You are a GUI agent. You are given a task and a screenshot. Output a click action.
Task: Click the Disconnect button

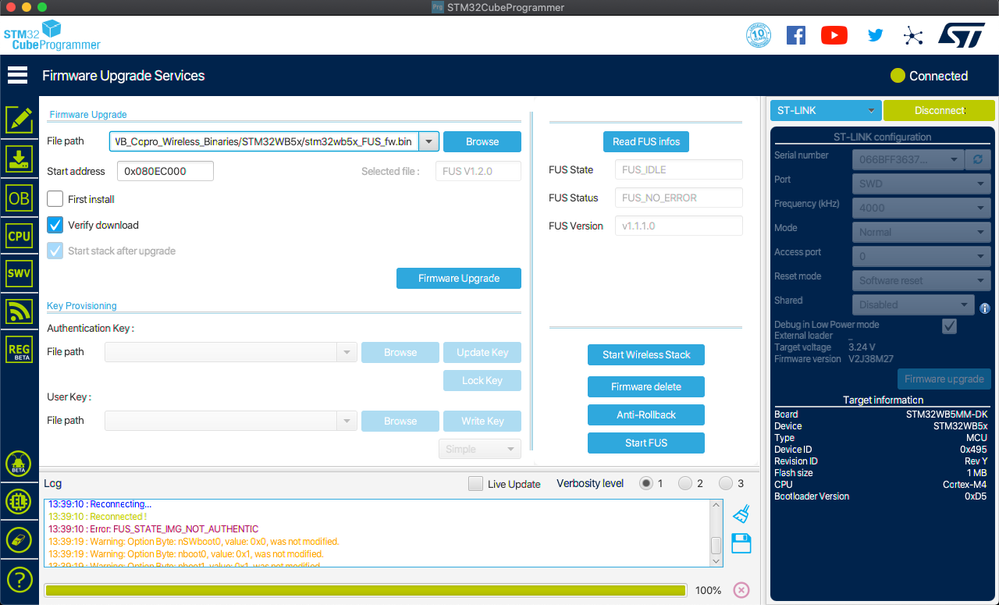click(939, 110)
